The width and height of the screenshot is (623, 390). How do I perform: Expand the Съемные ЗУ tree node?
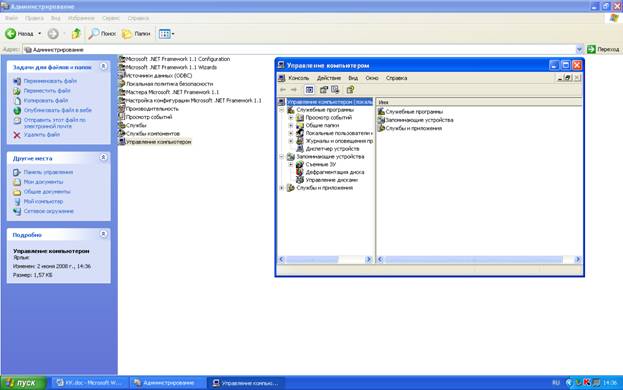(x=291, y=164)
